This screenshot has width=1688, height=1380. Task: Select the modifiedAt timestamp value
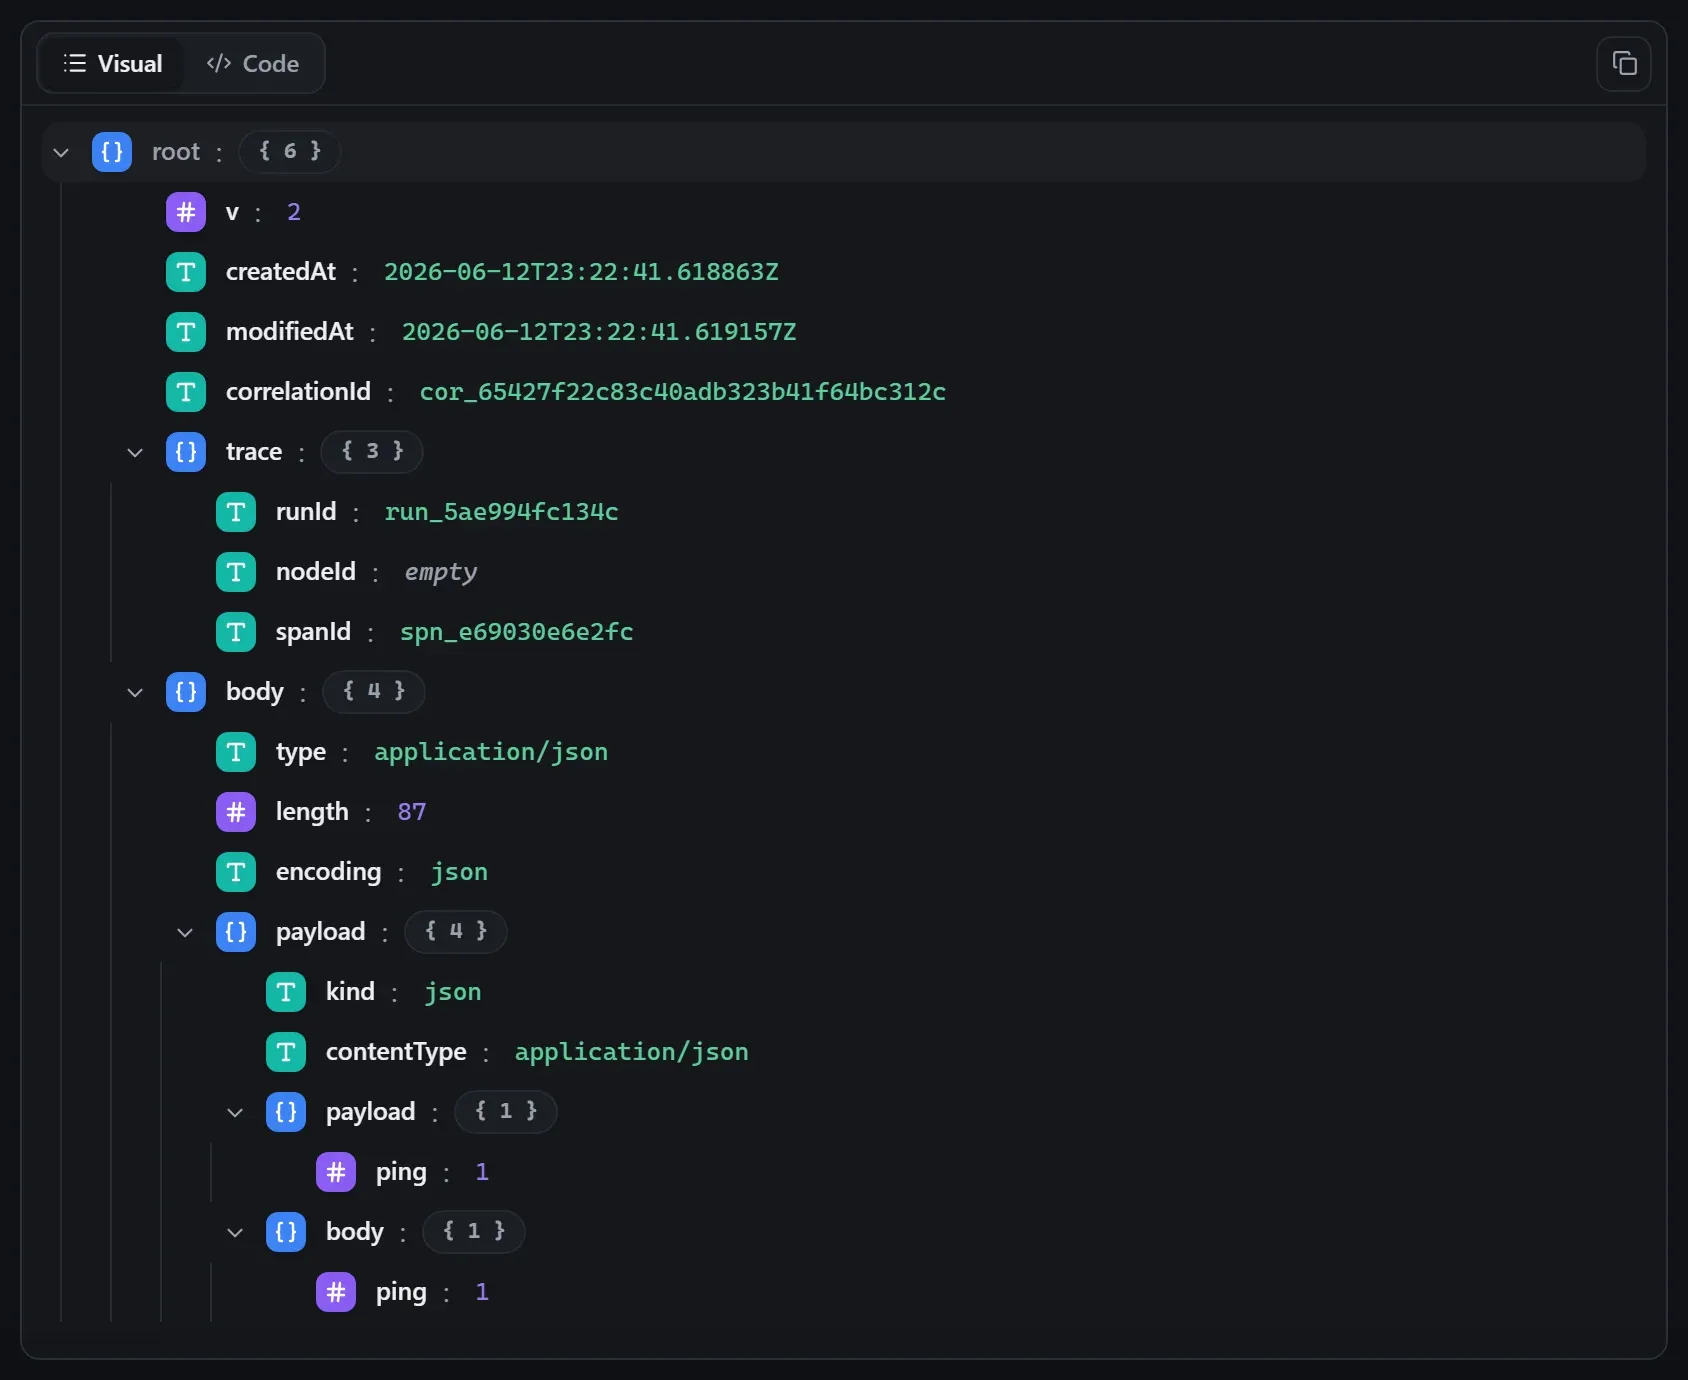(599, 332)
